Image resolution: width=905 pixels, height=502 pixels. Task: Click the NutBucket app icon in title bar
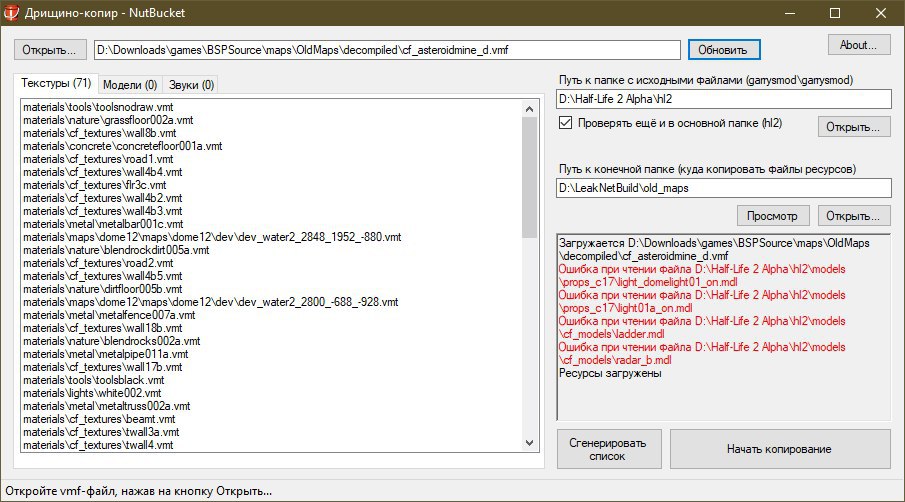pyautogui.click(x=12, y=13)
